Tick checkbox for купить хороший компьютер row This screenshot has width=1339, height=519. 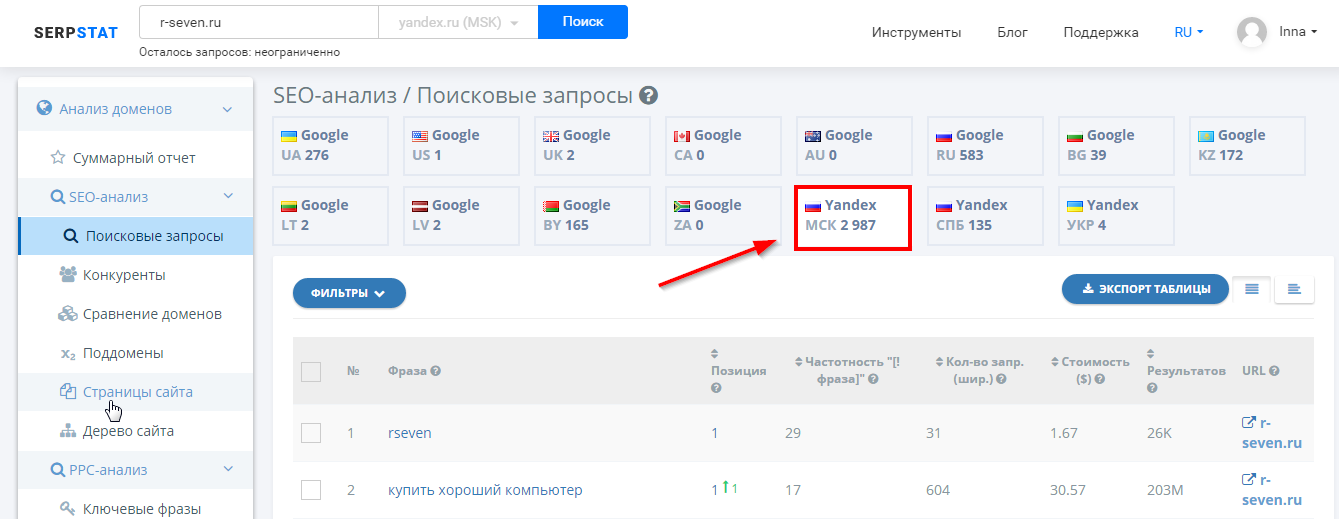(311, 490)
